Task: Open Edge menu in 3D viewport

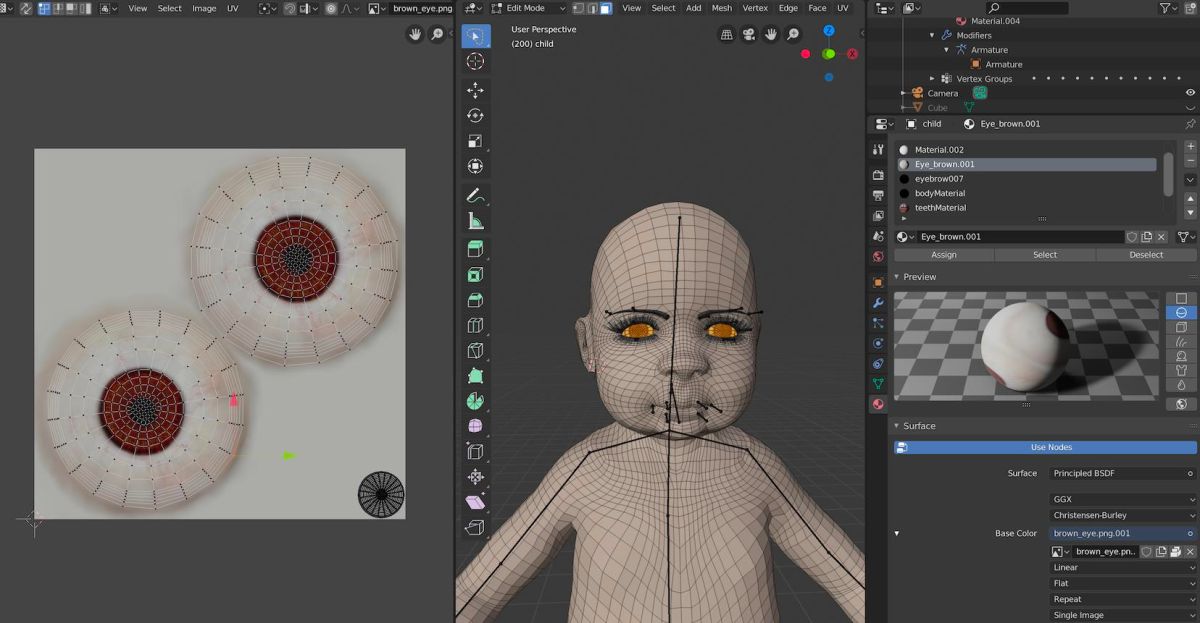Action: [788, 8]
